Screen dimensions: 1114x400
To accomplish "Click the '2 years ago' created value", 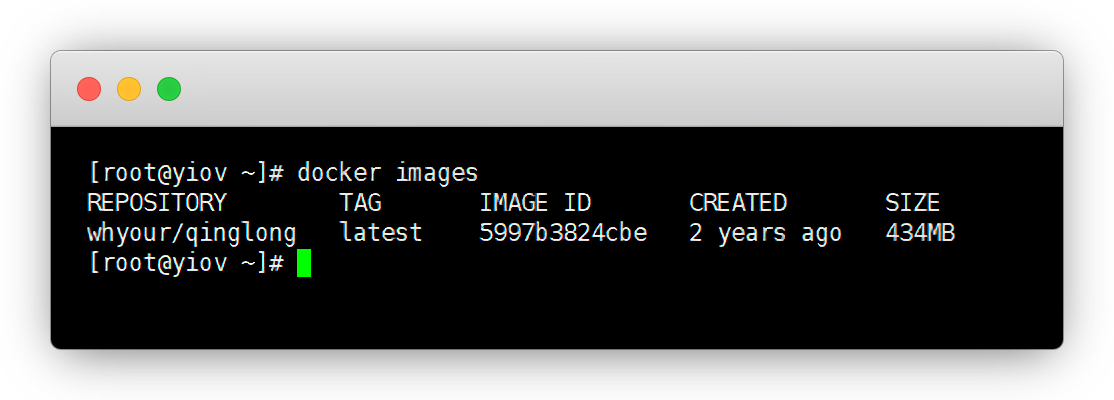I will (765, 234).
